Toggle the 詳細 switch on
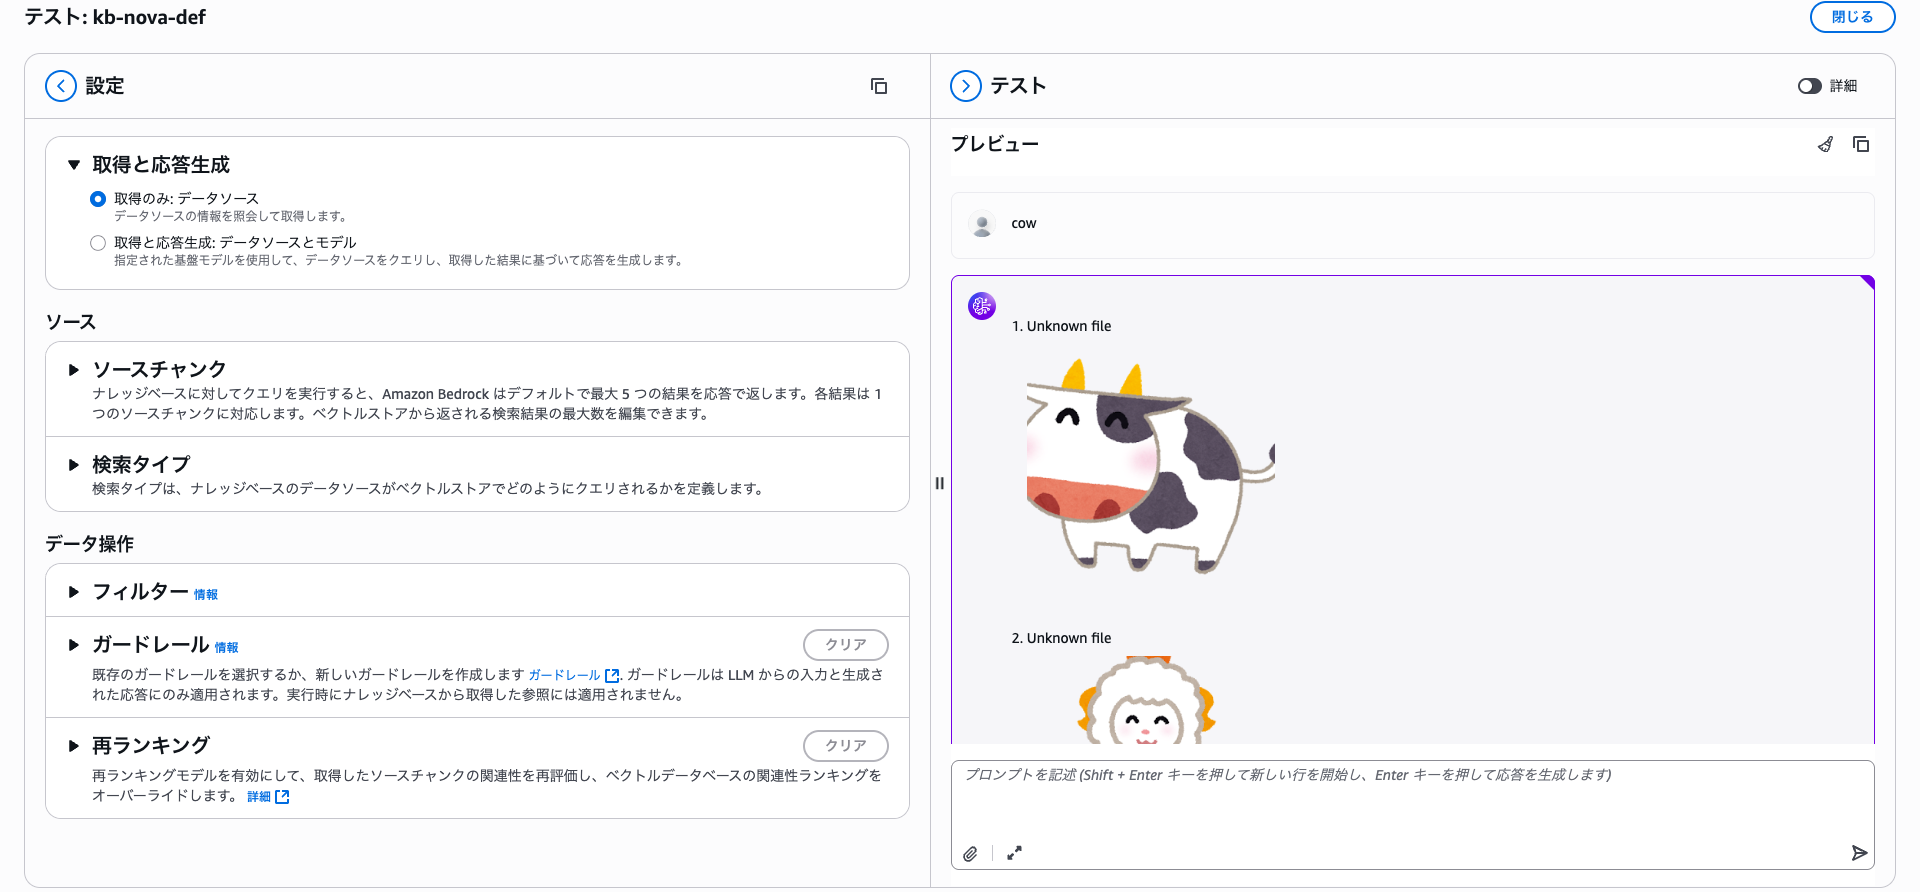Screen dimensions: 1920x892 click(x=1809, y=86)
